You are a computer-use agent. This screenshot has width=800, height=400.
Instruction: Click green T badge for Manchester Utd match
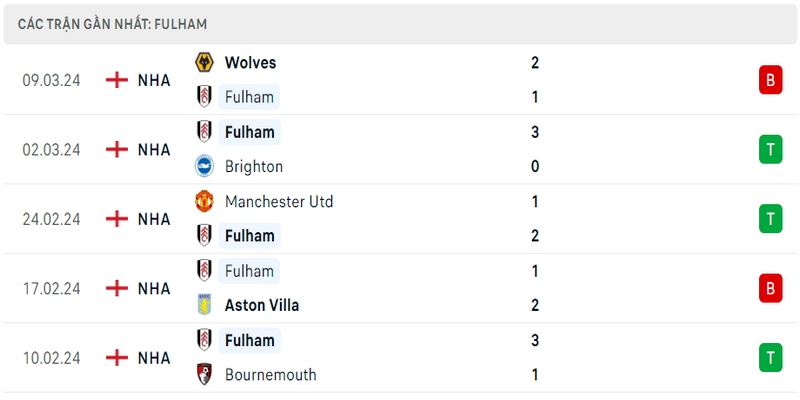tap(770, 219)
